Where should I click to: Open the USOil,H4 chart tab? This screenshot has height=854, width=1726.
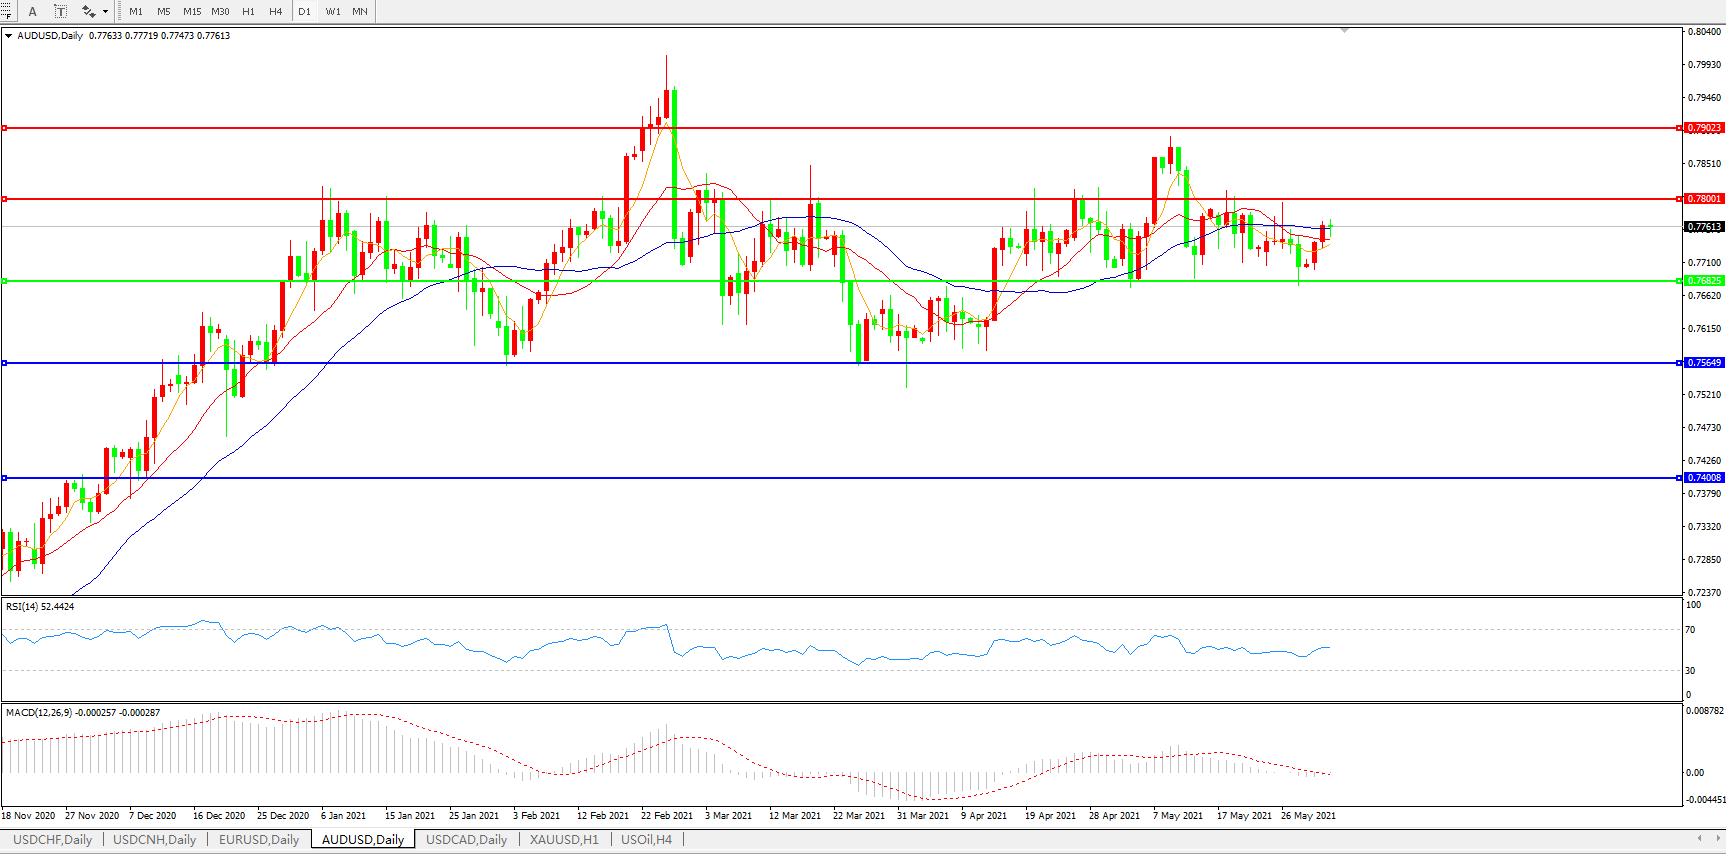(x=646, y=839)
